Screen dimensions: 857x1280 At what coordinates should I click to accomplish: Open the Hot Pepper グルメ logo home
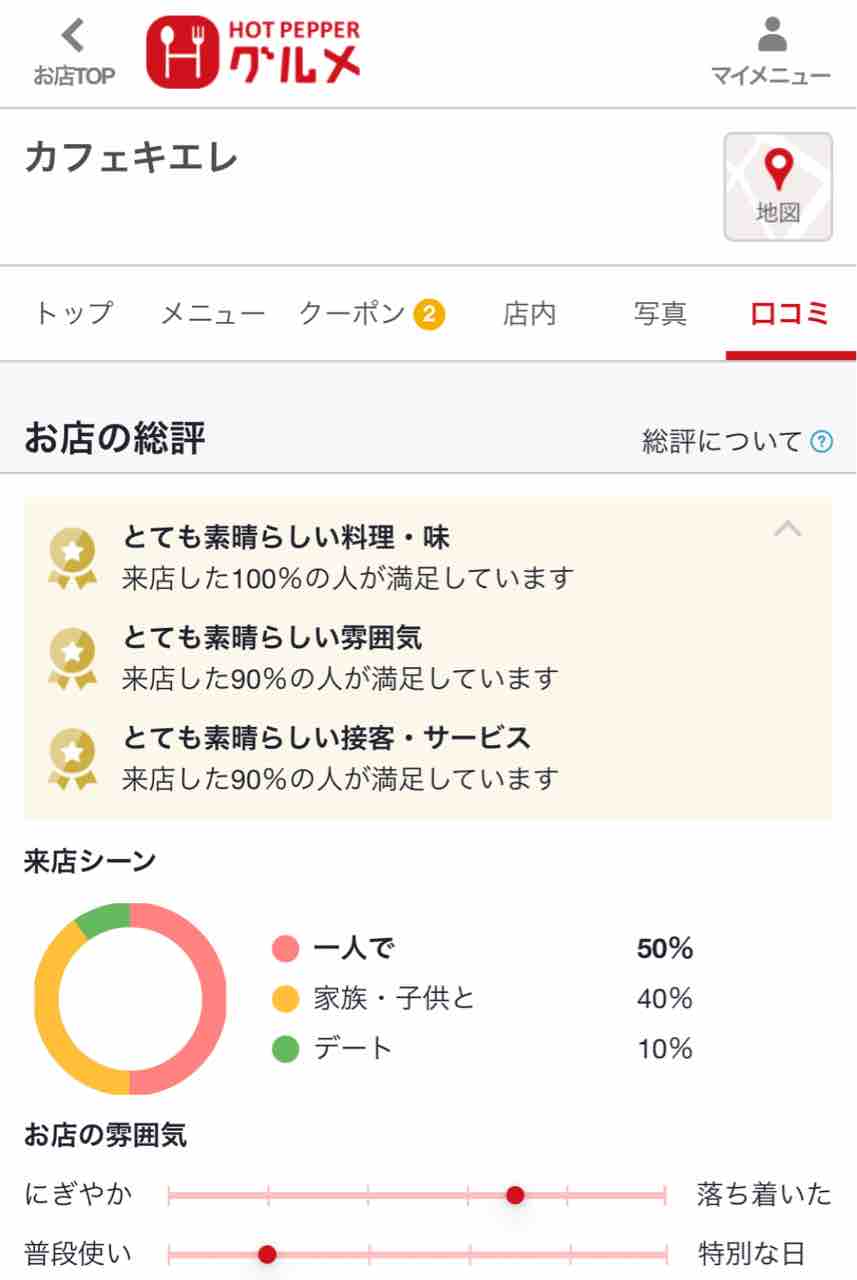(x=253, y=52)
